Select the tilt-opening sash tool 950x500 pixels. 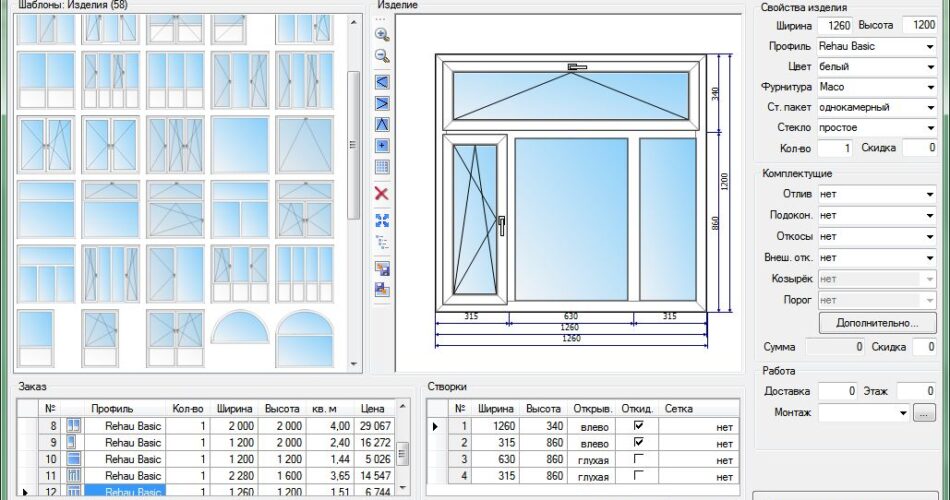click(381, 125)
